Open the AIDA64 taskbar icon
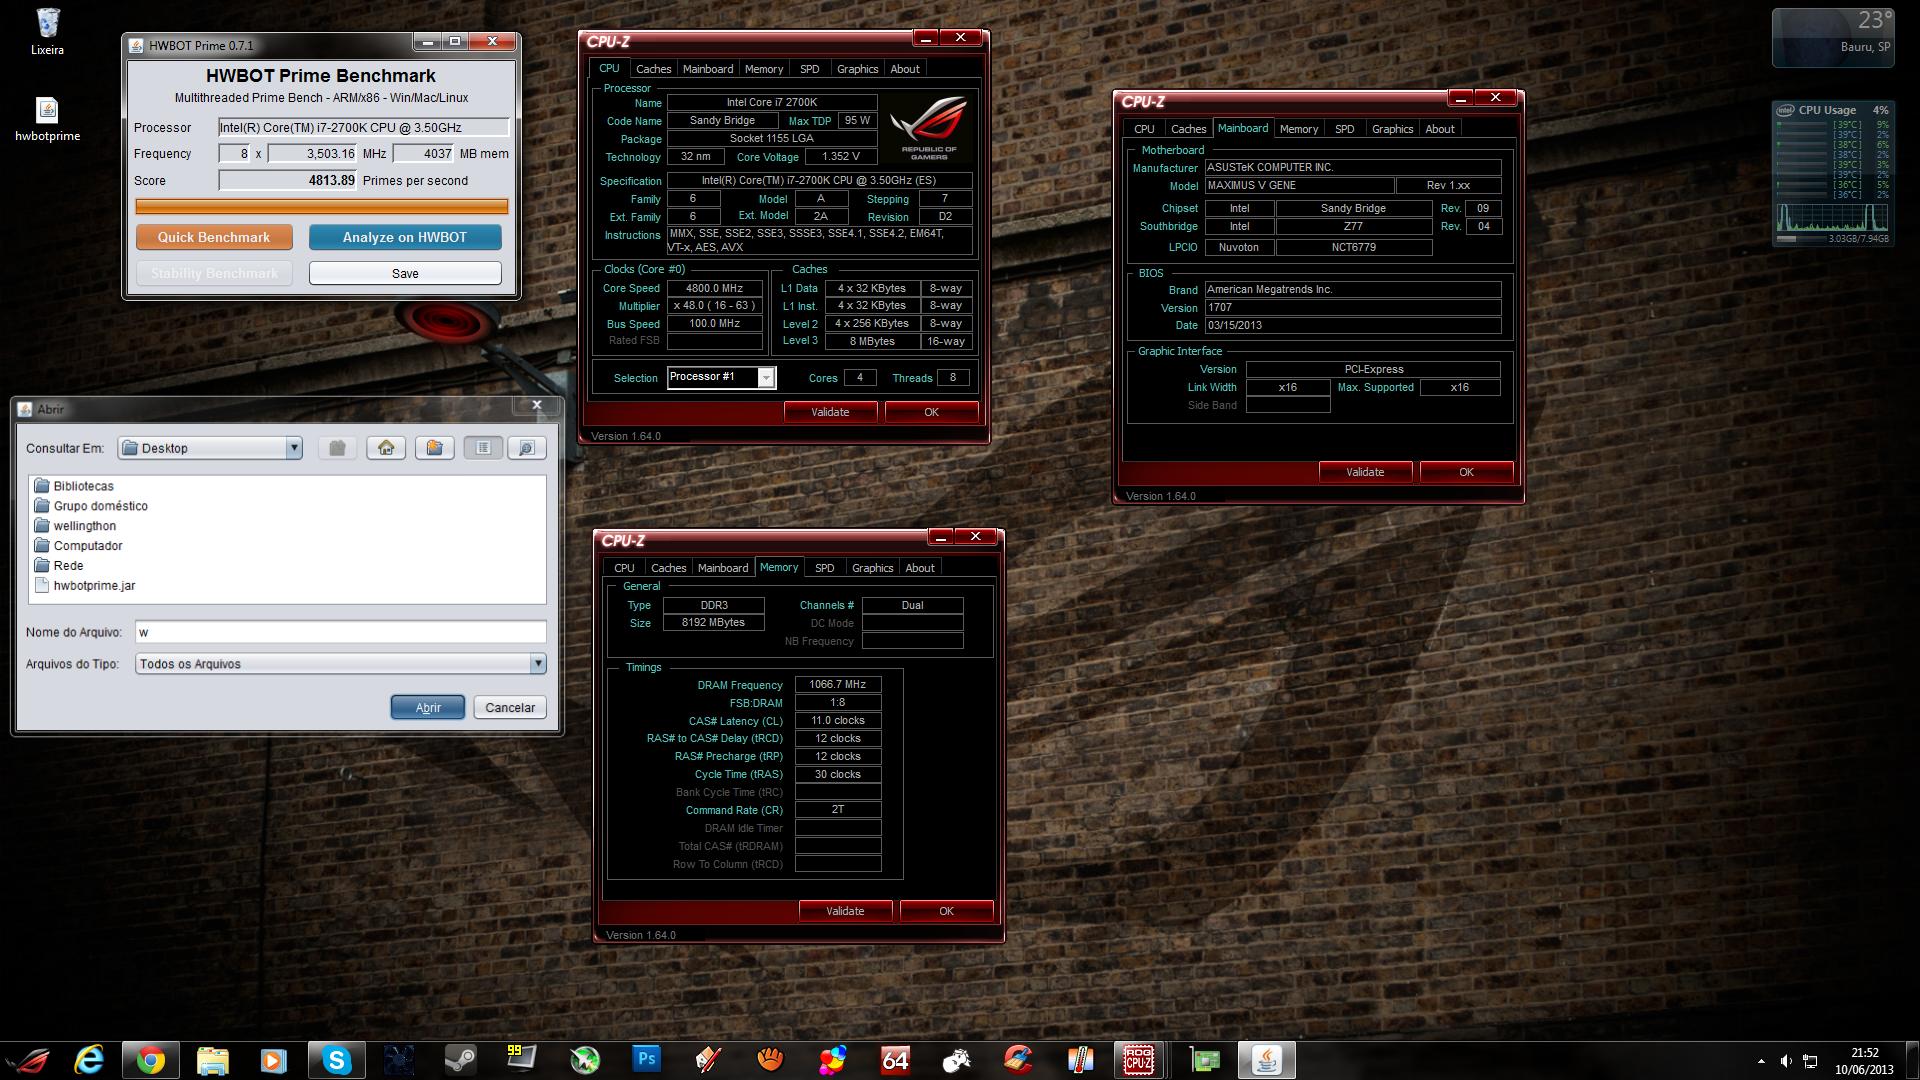The image size is (1920, 1080). coord(895,1060)
